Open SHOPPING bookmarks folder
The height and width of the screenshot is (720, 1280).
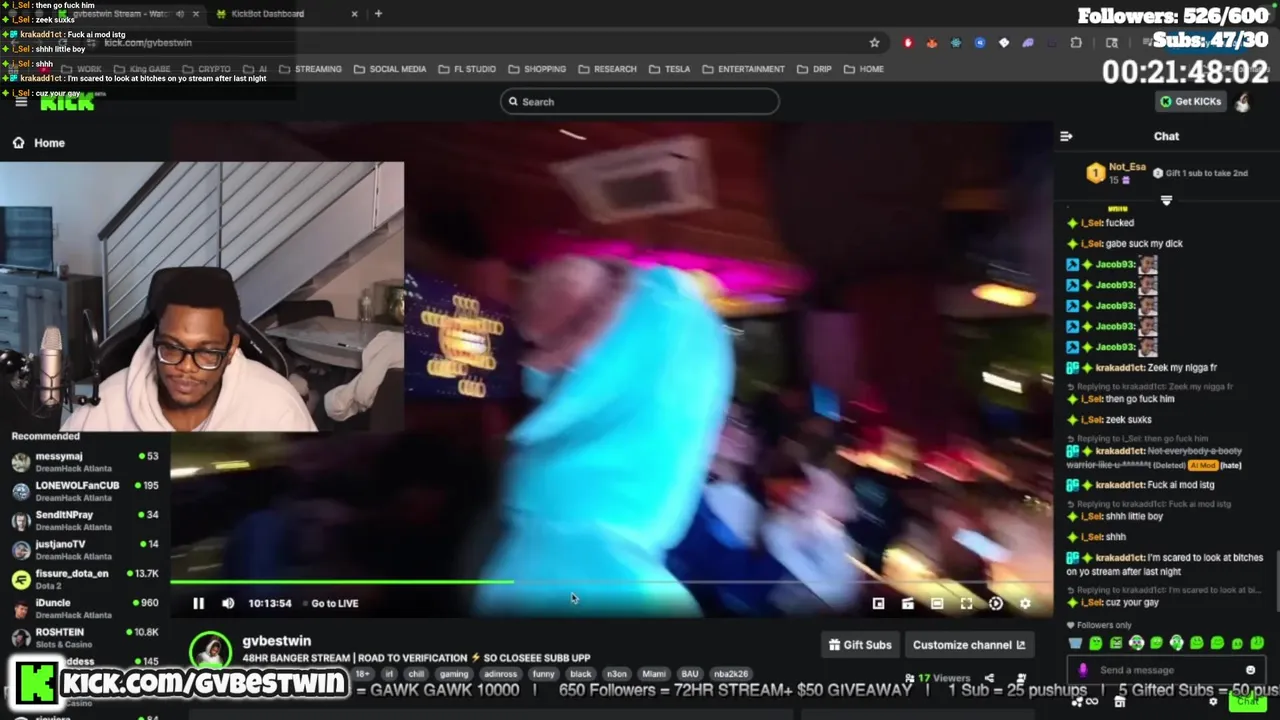537,69
